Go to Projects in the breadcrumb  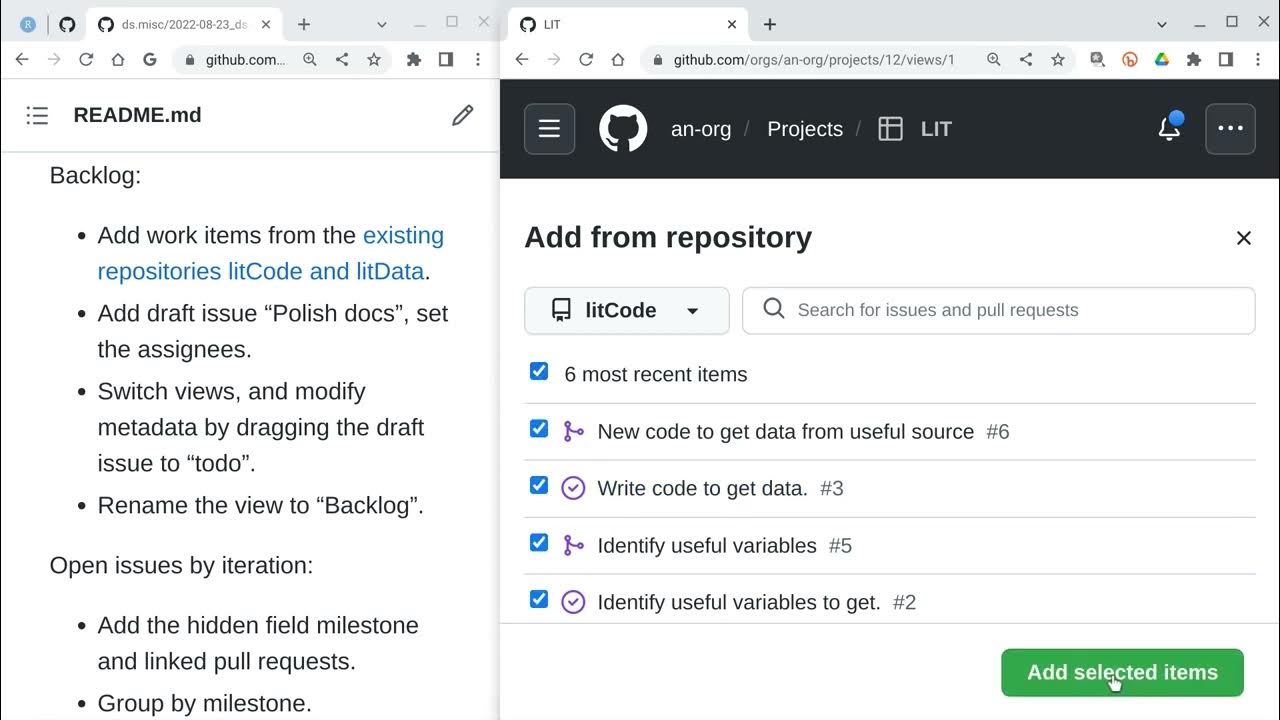[804, 129]
